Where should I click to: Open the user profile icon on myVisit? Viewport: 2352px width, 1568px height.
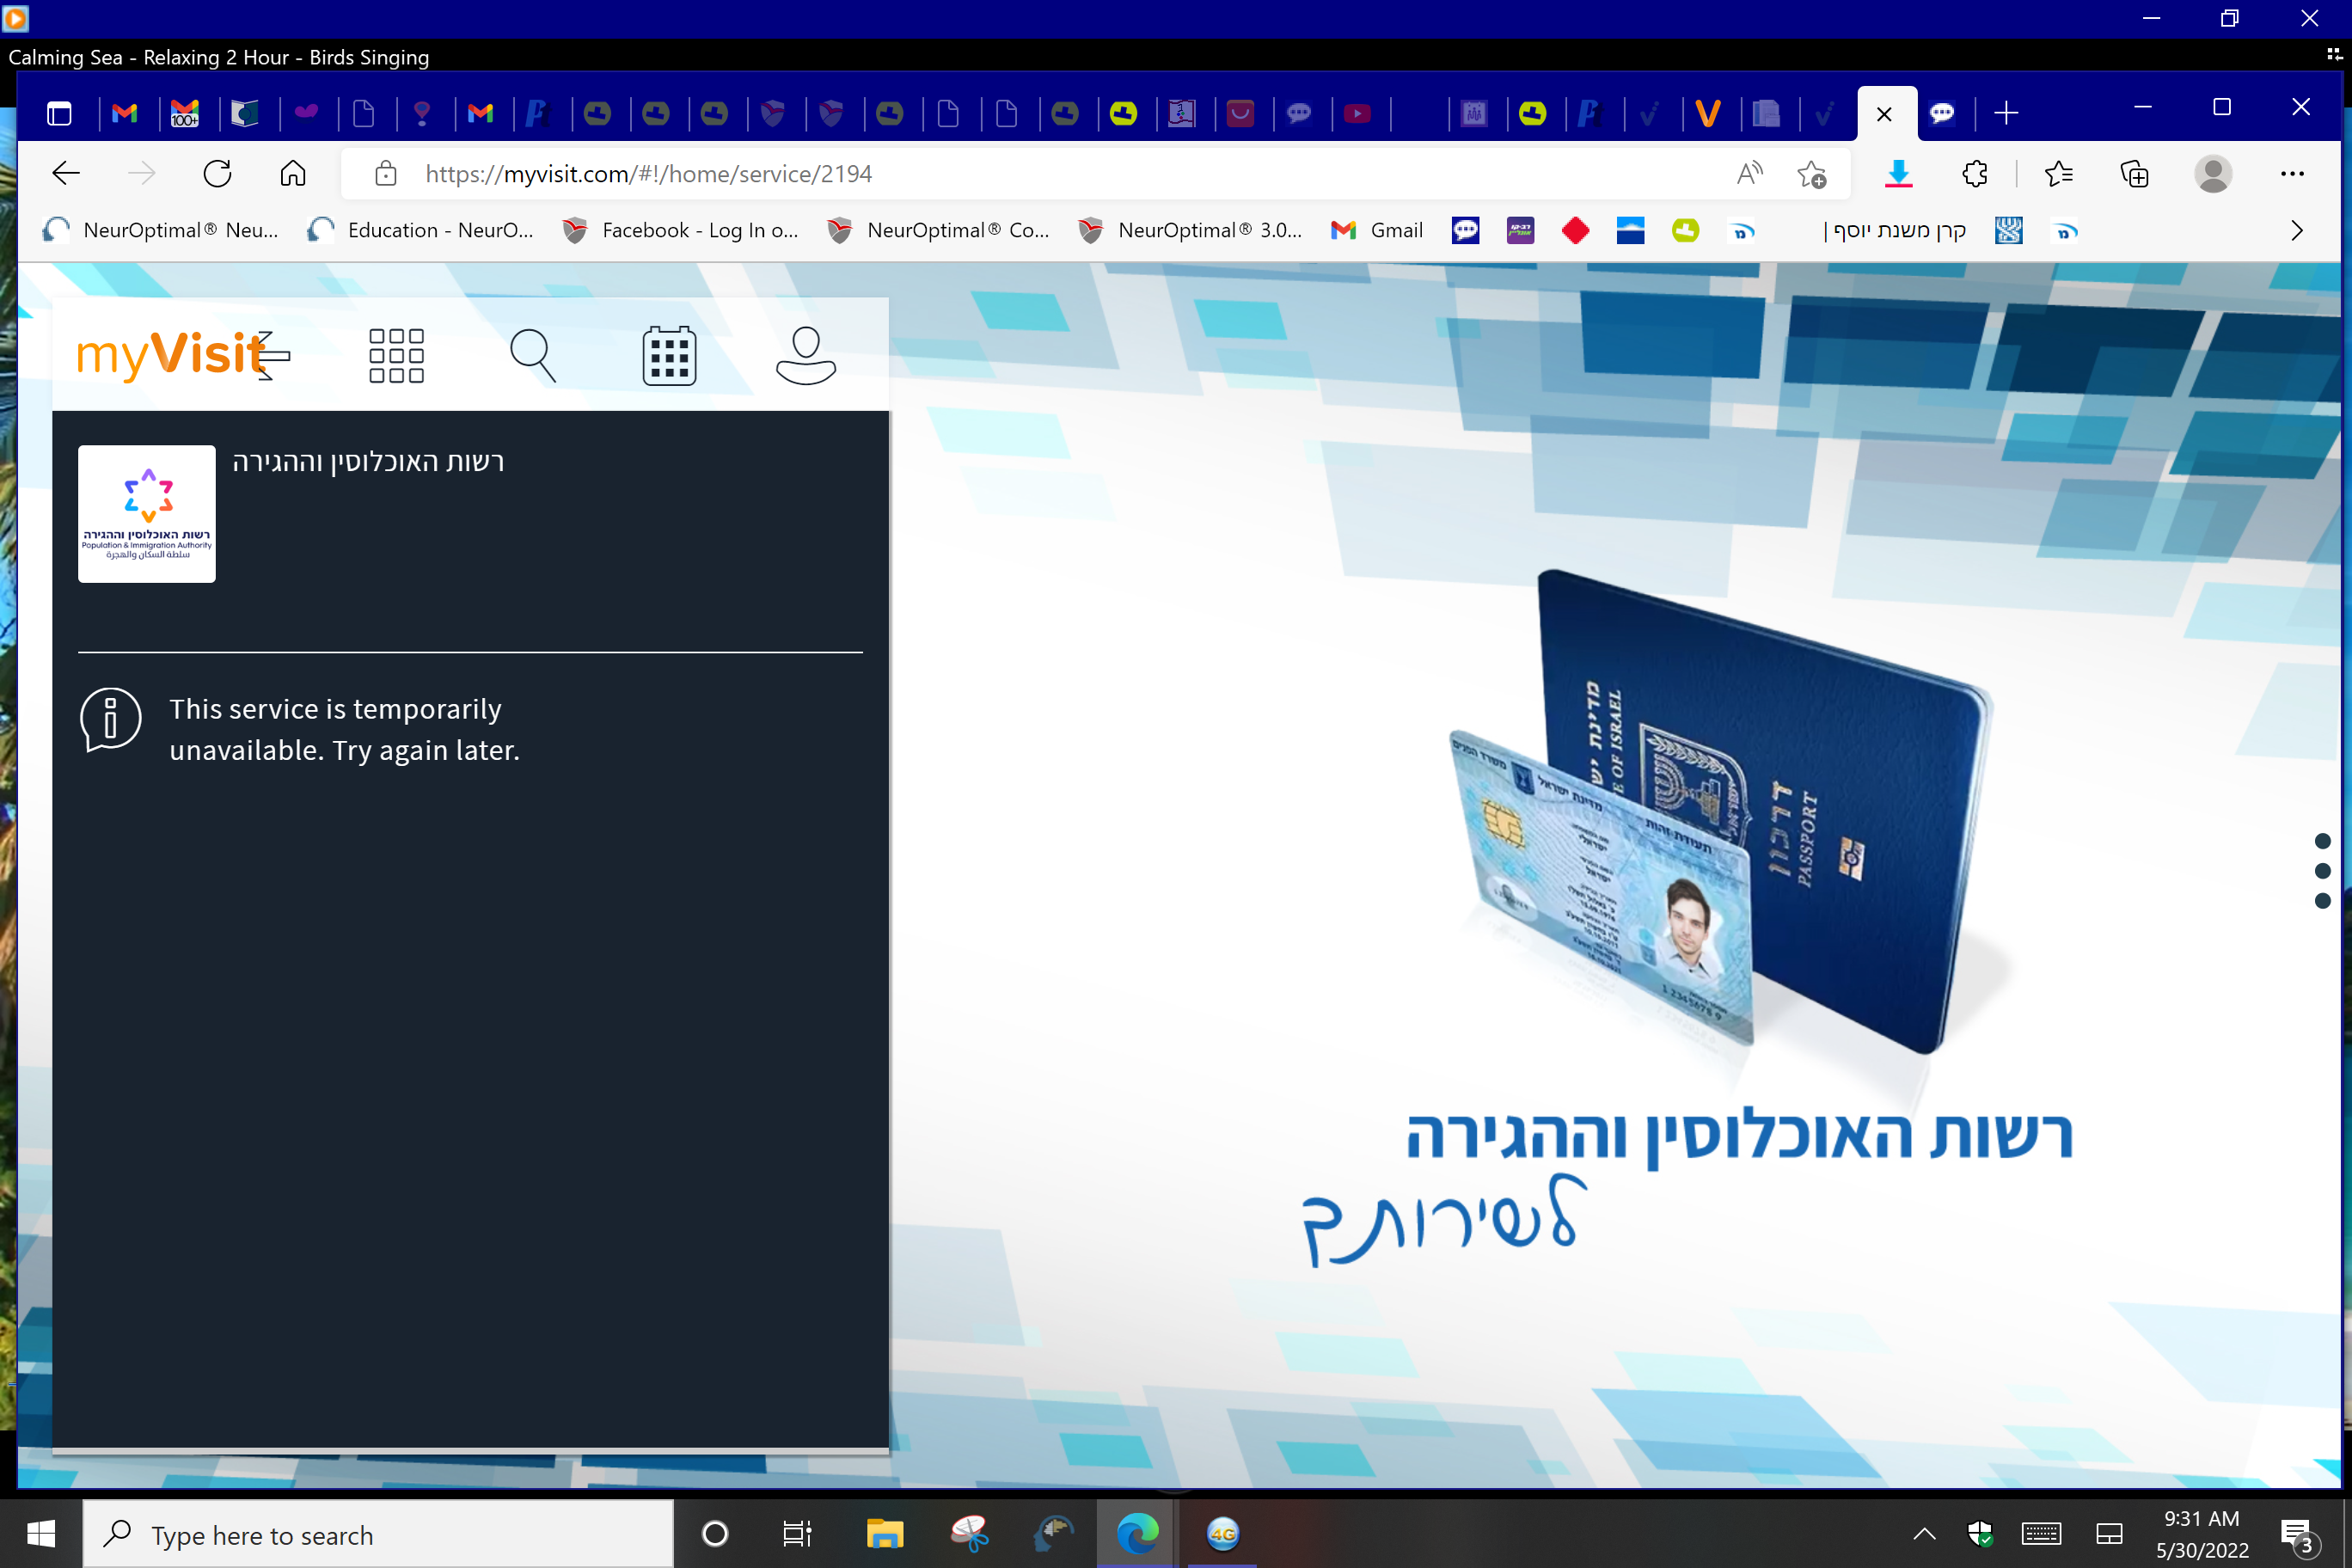tap(805, 354)
